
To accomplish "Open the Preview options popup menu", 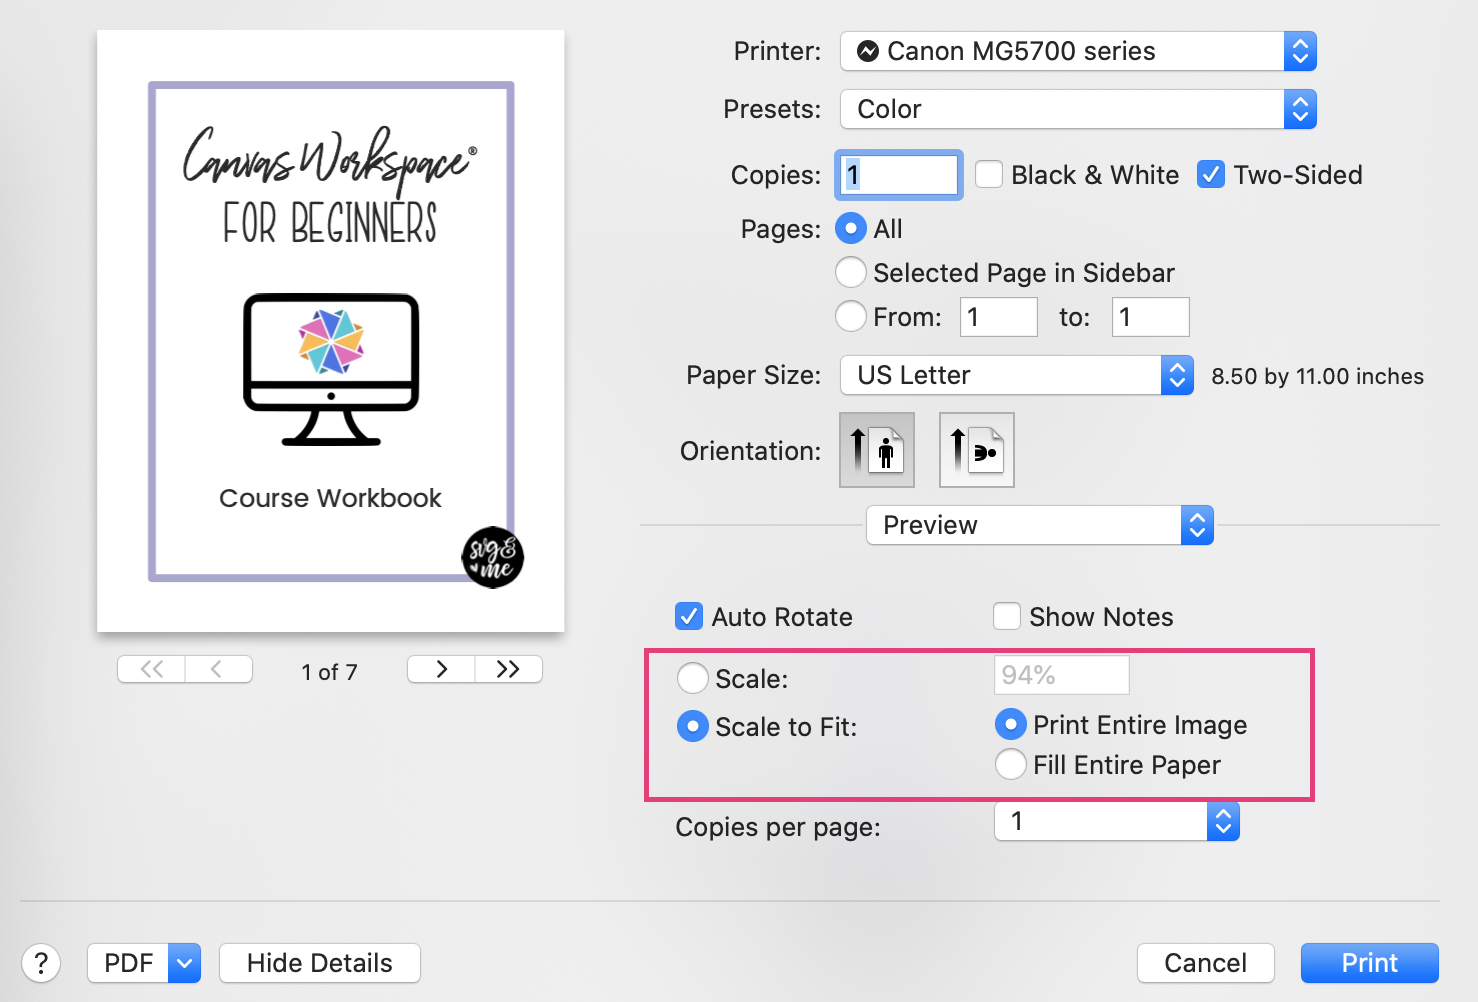I will tap(1040, 525).
